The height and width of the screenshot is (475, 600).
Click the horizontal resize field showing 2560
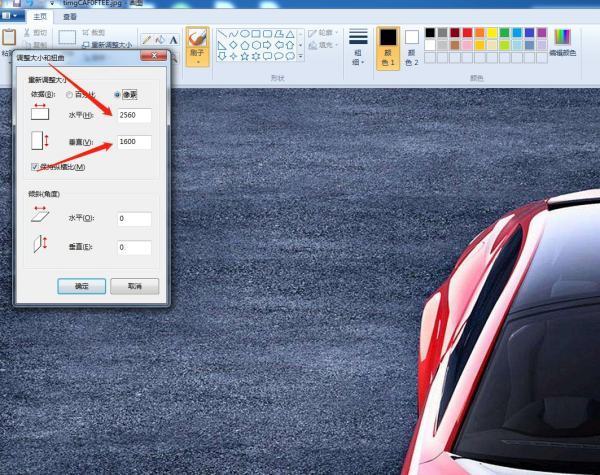[x=133, y=115]
